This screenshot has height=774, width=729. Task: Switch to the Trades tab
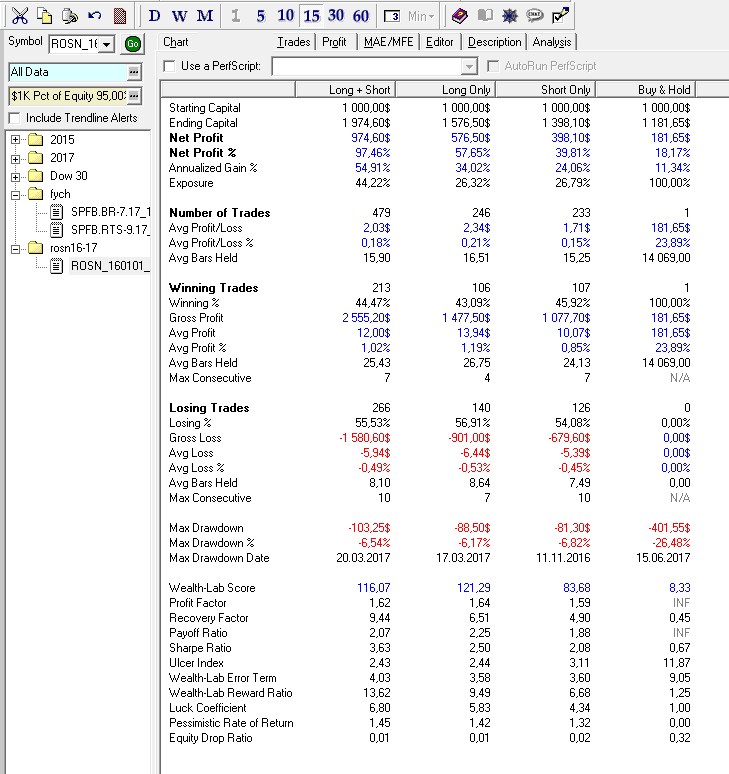[x=294, y=42]
